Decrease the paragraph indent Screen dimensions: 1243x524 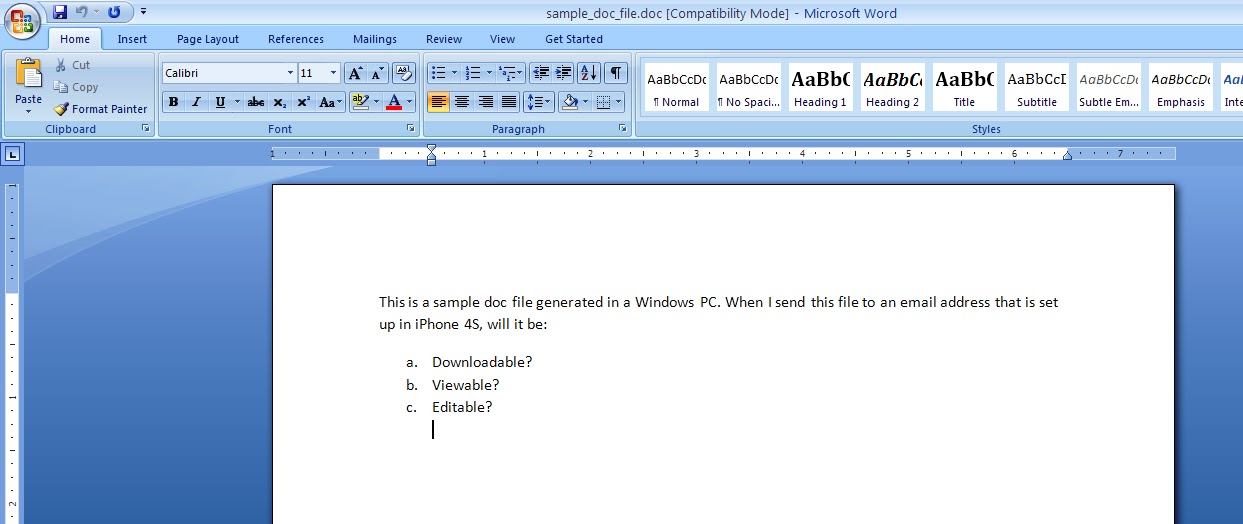[x=541, y=73]
